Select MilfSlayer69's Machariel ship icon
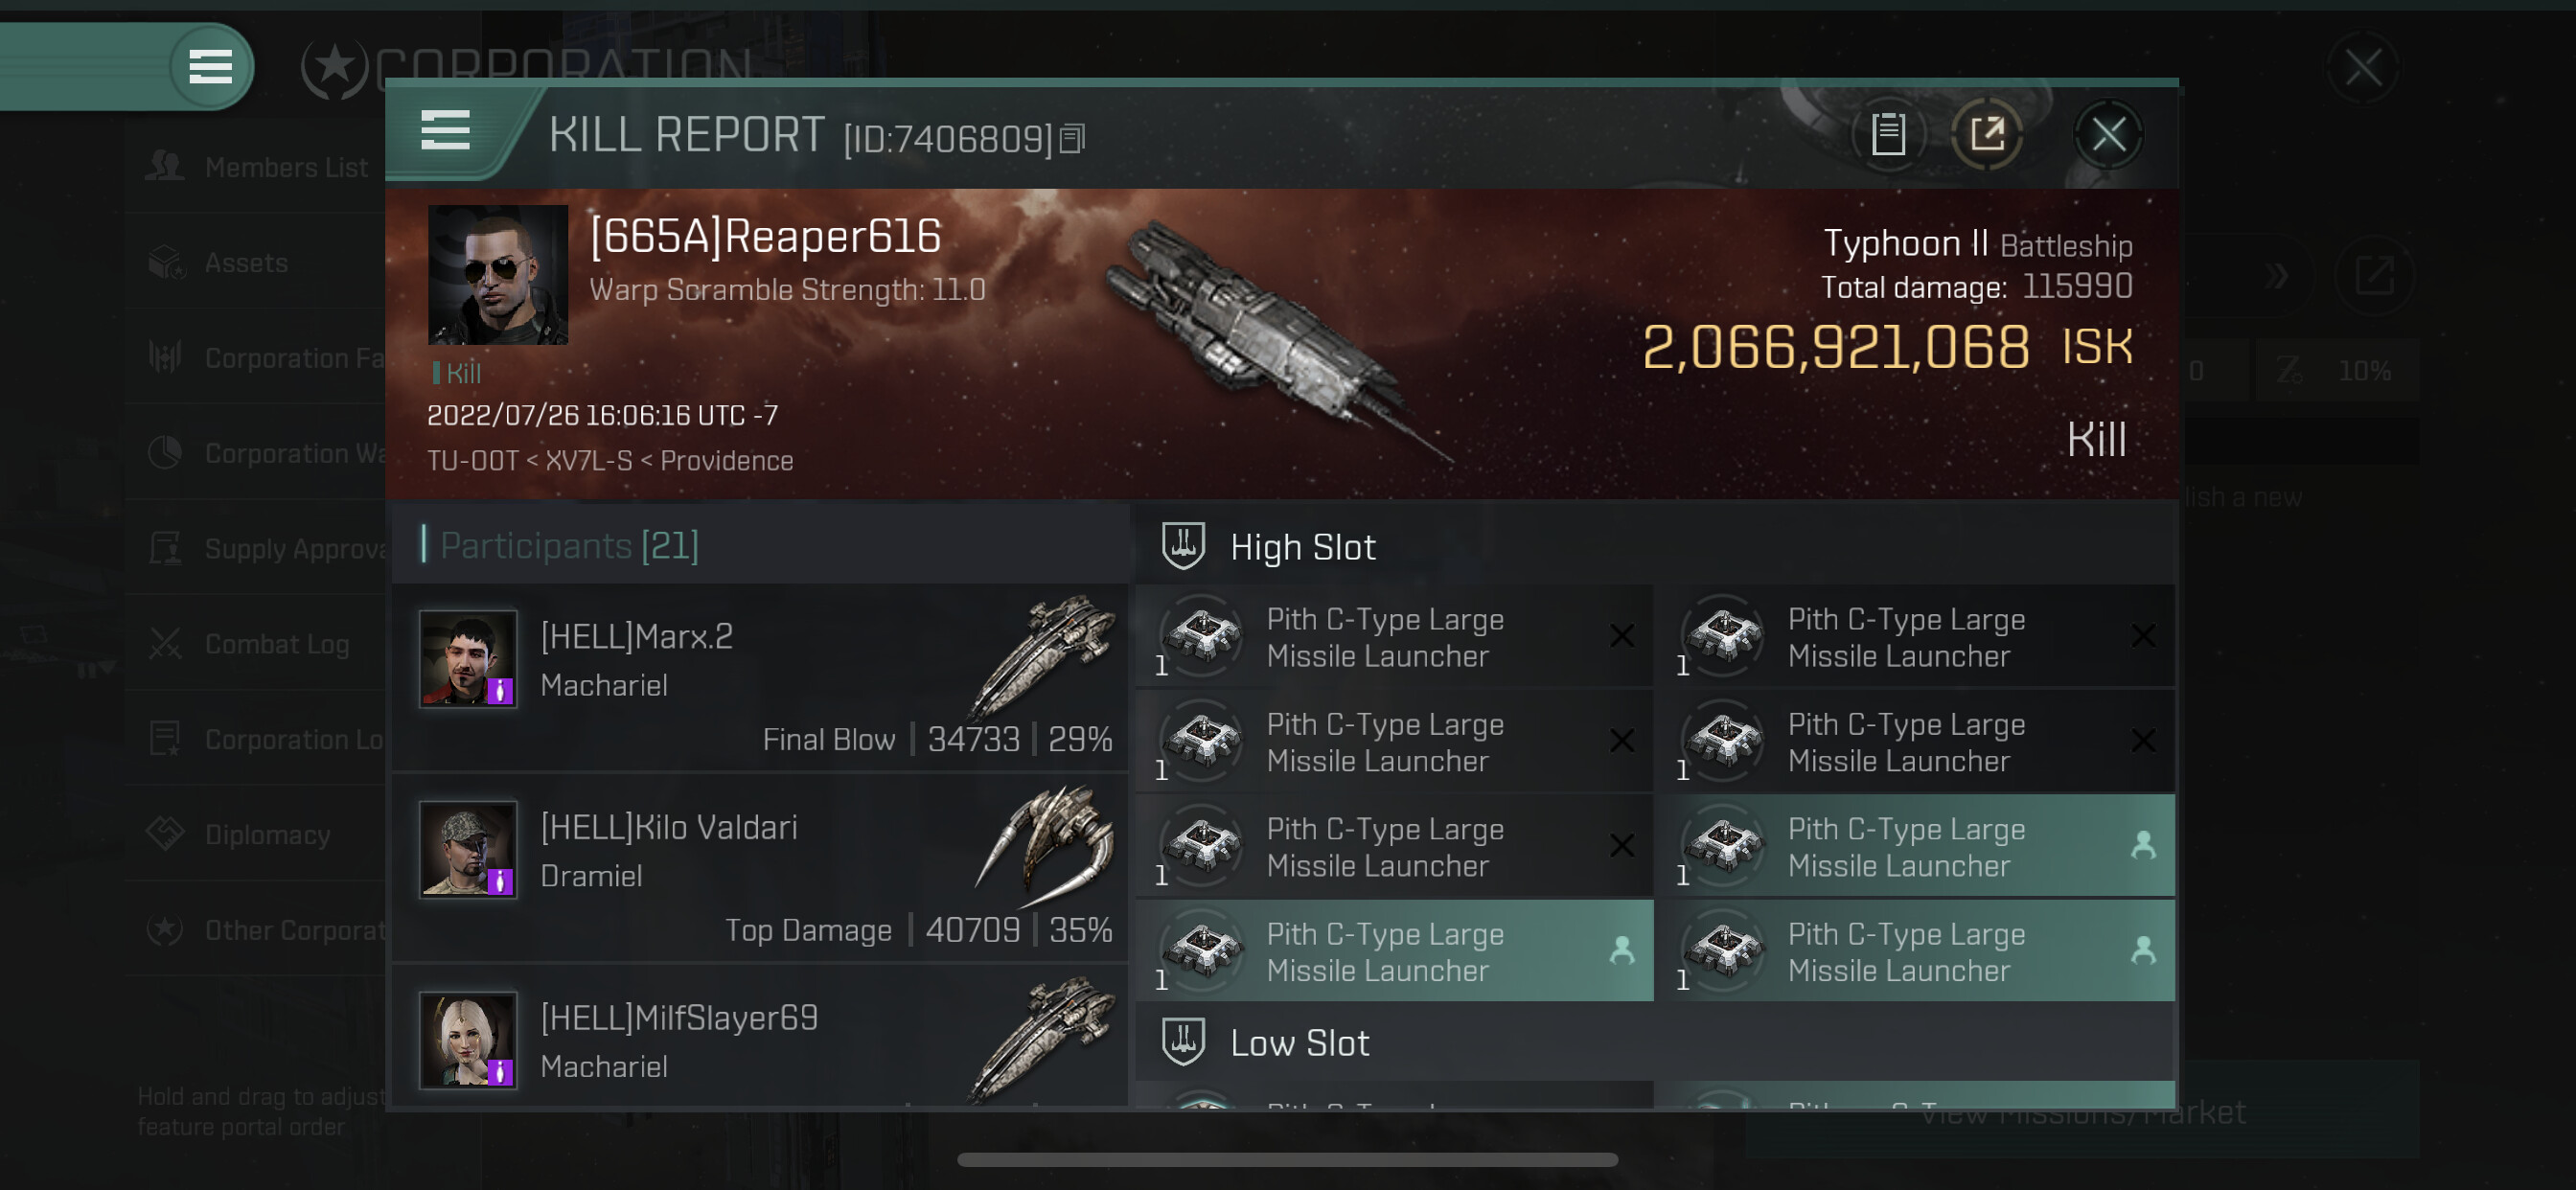This screenshot has height=1190, width=2576. pyautogui.click(x=1042, y=1040)
